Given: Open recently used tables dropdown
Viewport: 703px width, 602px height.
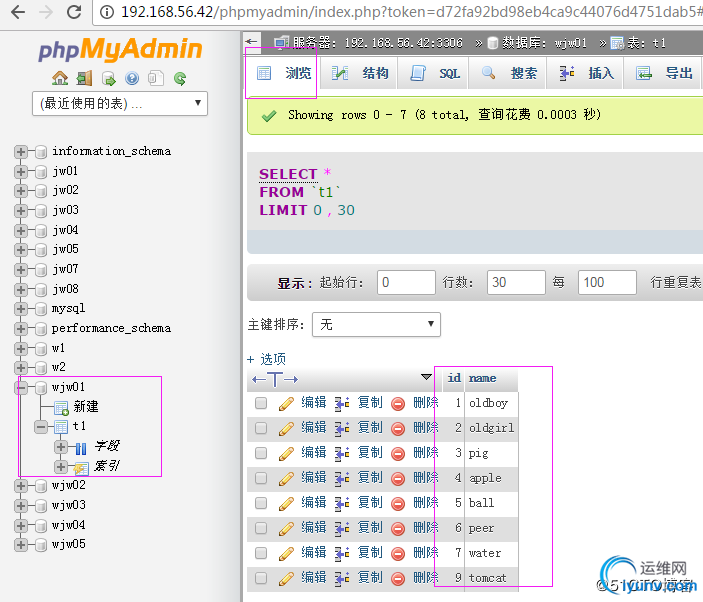Looking at the screenshot, I should pyautogui.click(x=120, y=104).
